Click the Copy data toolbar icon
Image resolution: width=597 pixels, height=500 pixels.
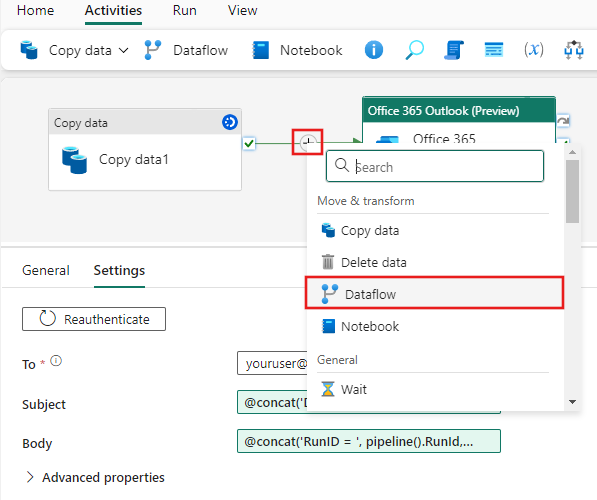tap(29, 50)
